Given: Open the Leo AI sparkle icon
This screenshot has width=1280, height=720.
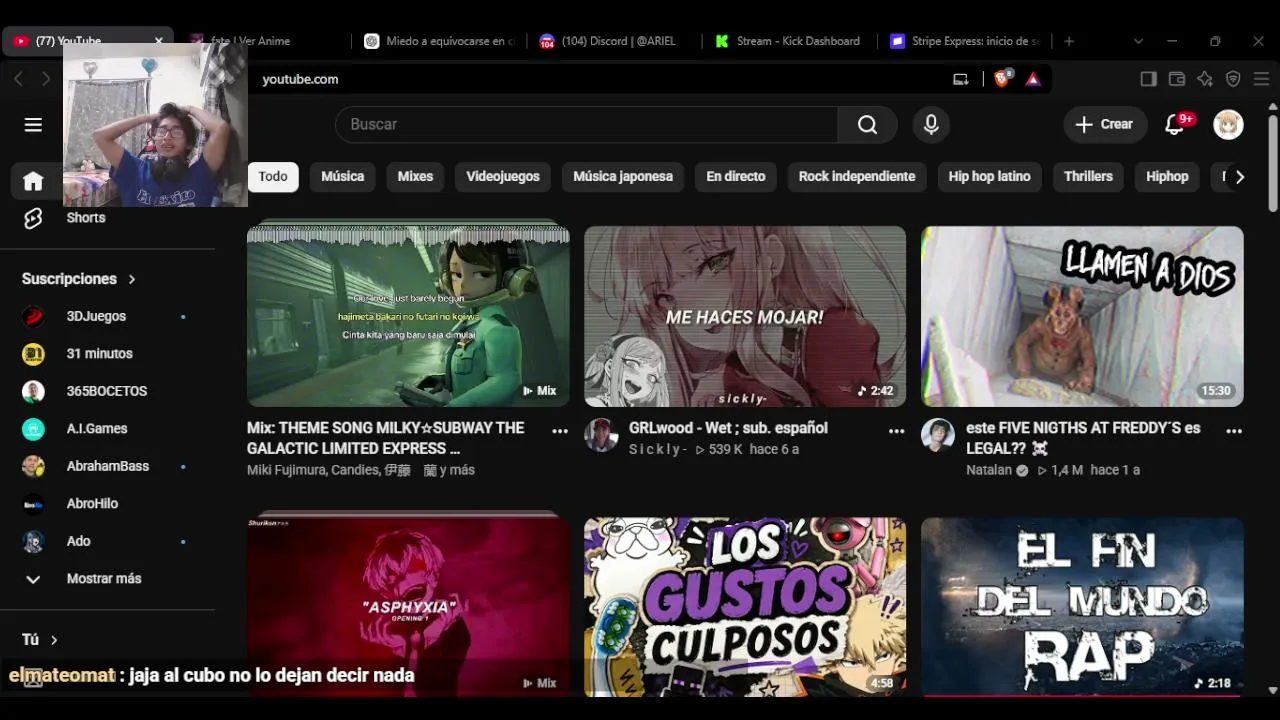Looking at the screenshot, I should point(1204,79).
